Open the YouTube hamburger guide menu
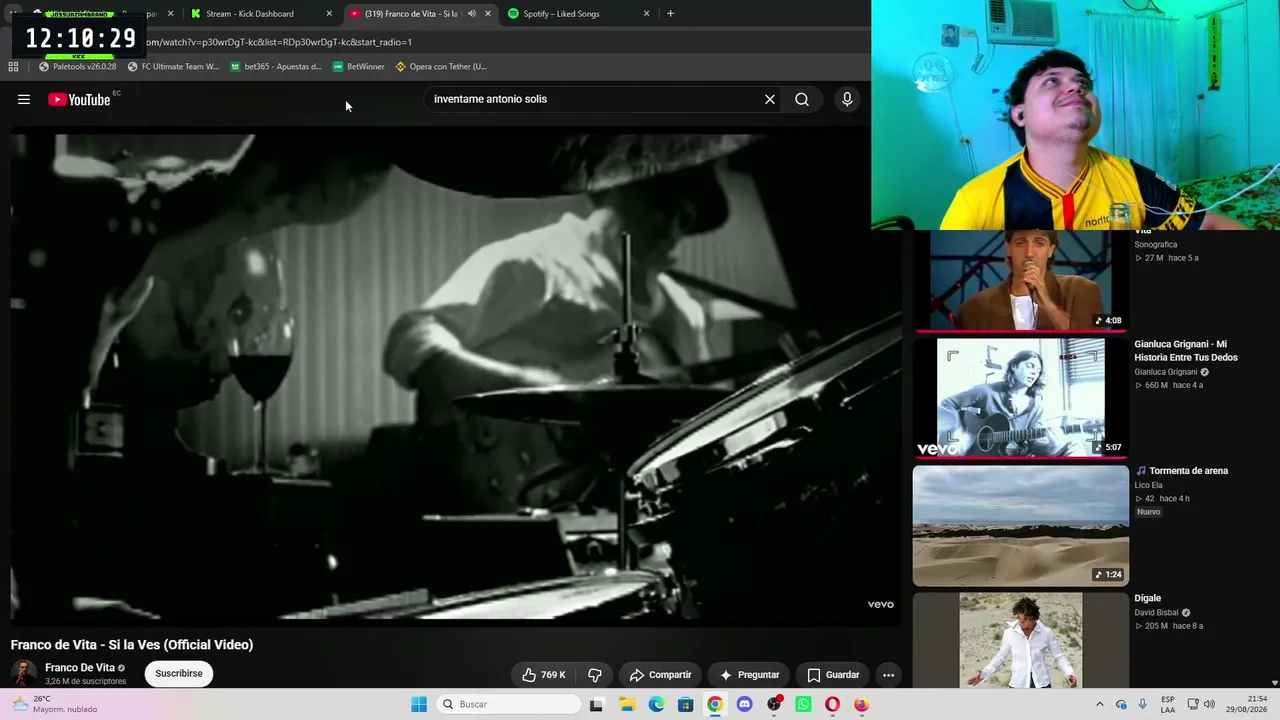 point(24,99)
